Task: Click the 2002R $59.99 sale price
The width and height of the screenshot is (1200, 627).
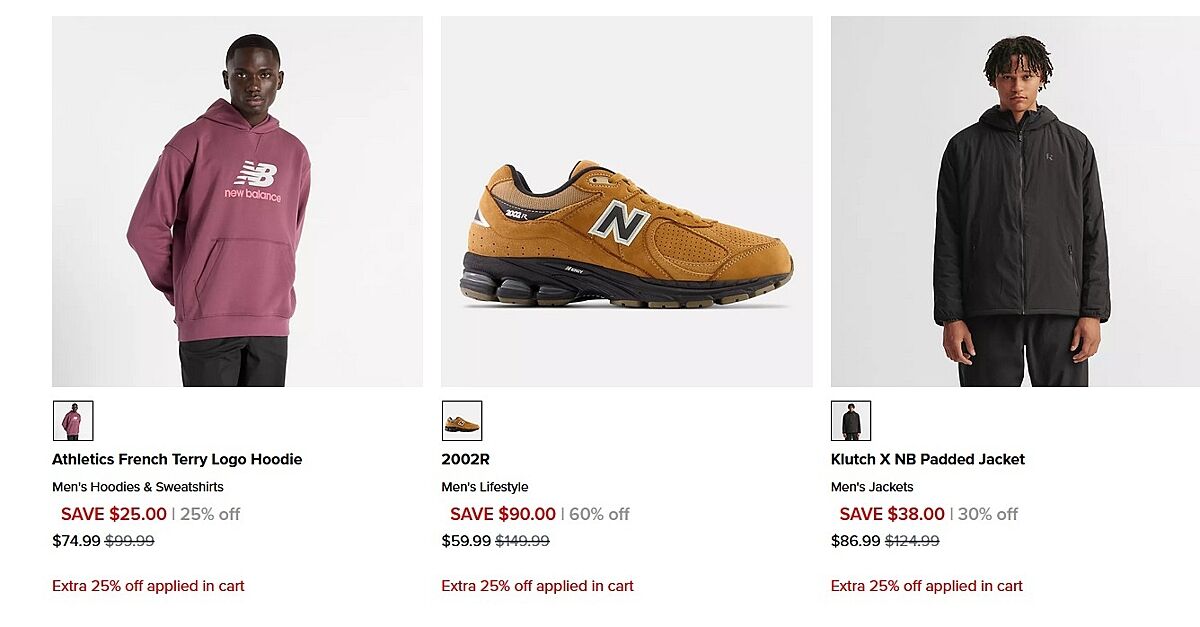Action: click(466, 541)
